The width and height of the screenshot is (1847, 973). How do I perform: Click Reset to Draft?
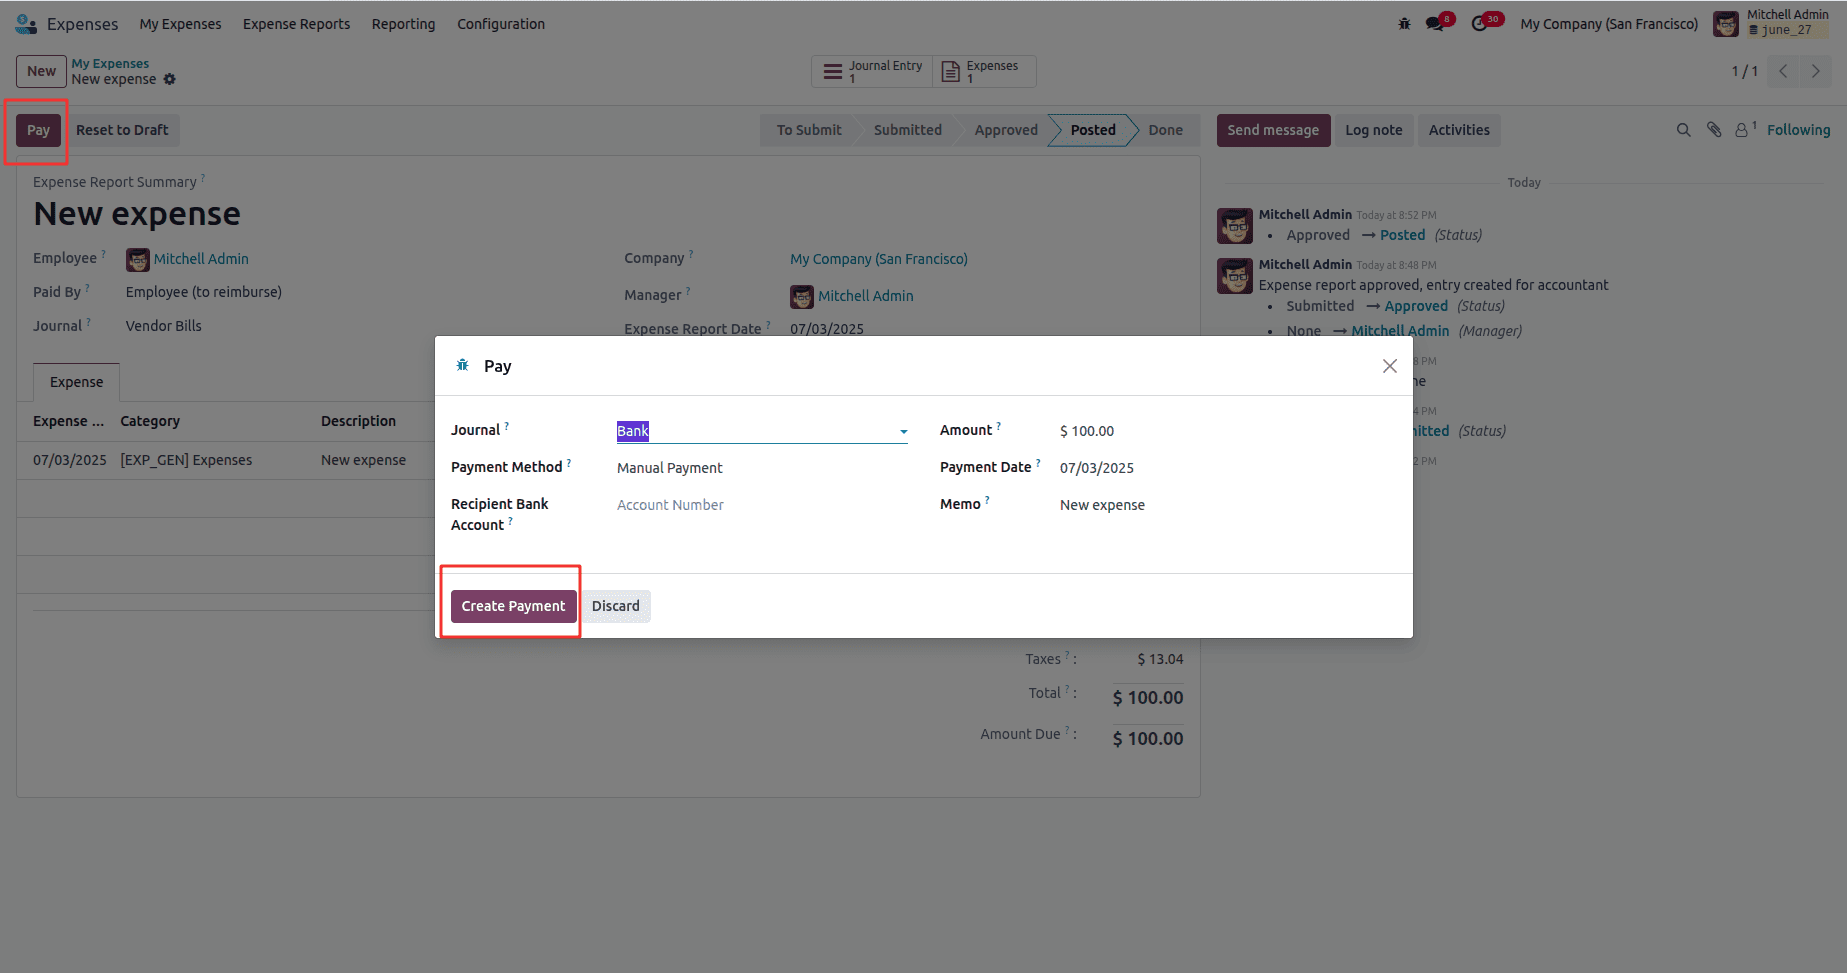(x=122, y=130)
